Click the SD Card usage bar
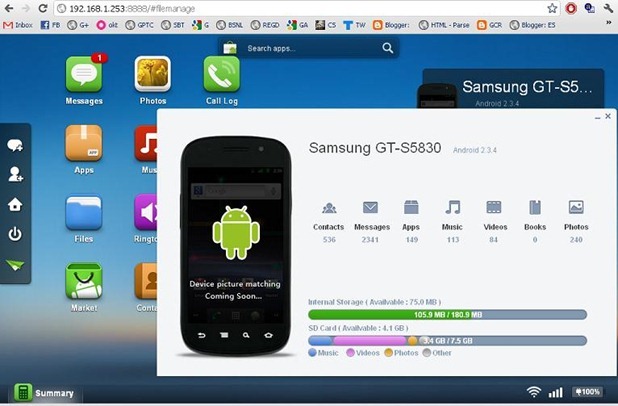The image size is (618, 406). 447,341
